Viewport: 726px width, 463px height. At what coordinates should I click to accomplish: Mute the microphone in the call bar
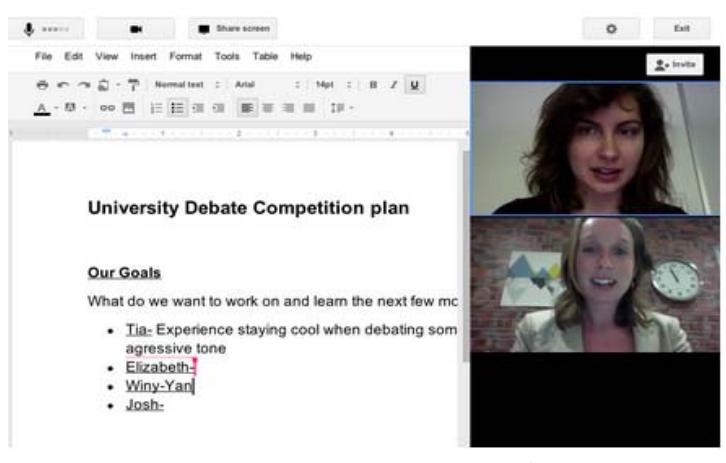click(x=45, y=29)
